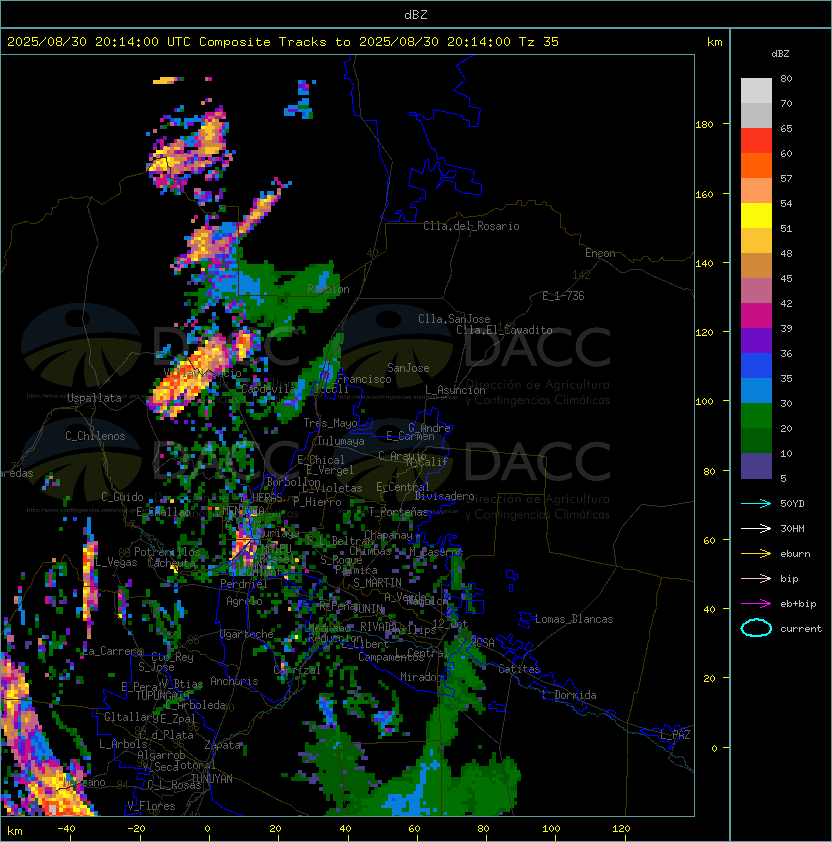Image resolution: width=832 pixels, height=842 pixels.
Task: Click the 'La_Carrera' map label
Action: tap(113, 651)
